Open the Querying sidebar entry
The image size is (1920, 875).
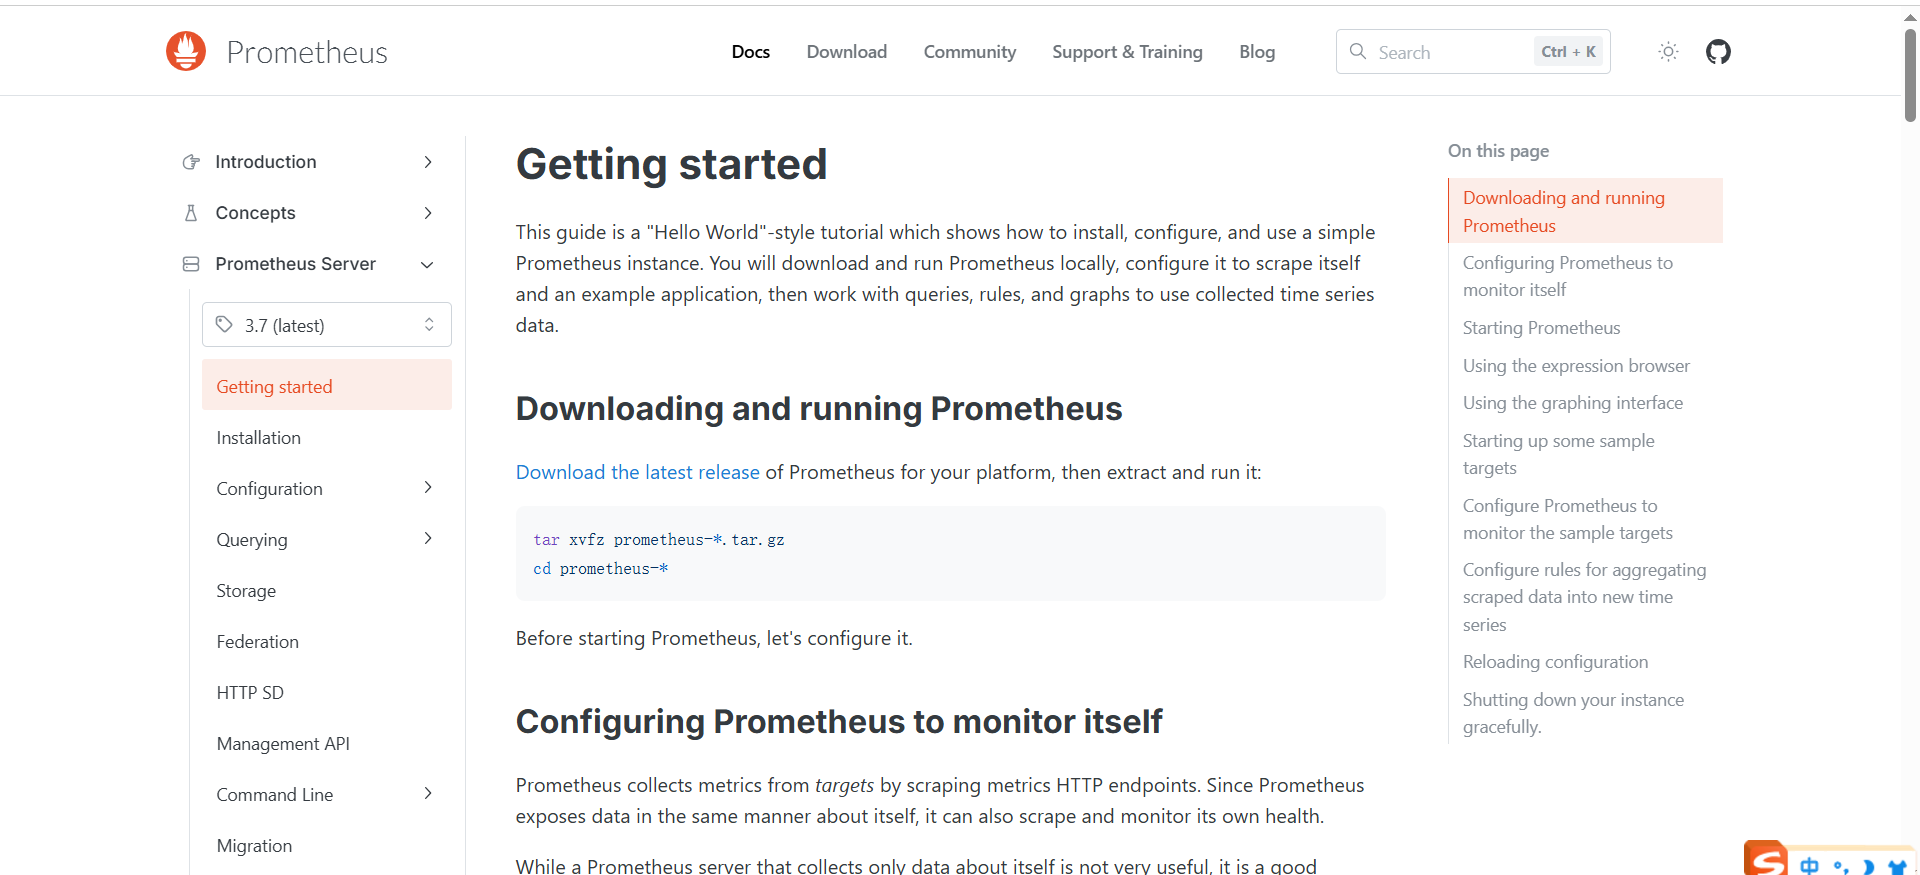tap(252, 540)
